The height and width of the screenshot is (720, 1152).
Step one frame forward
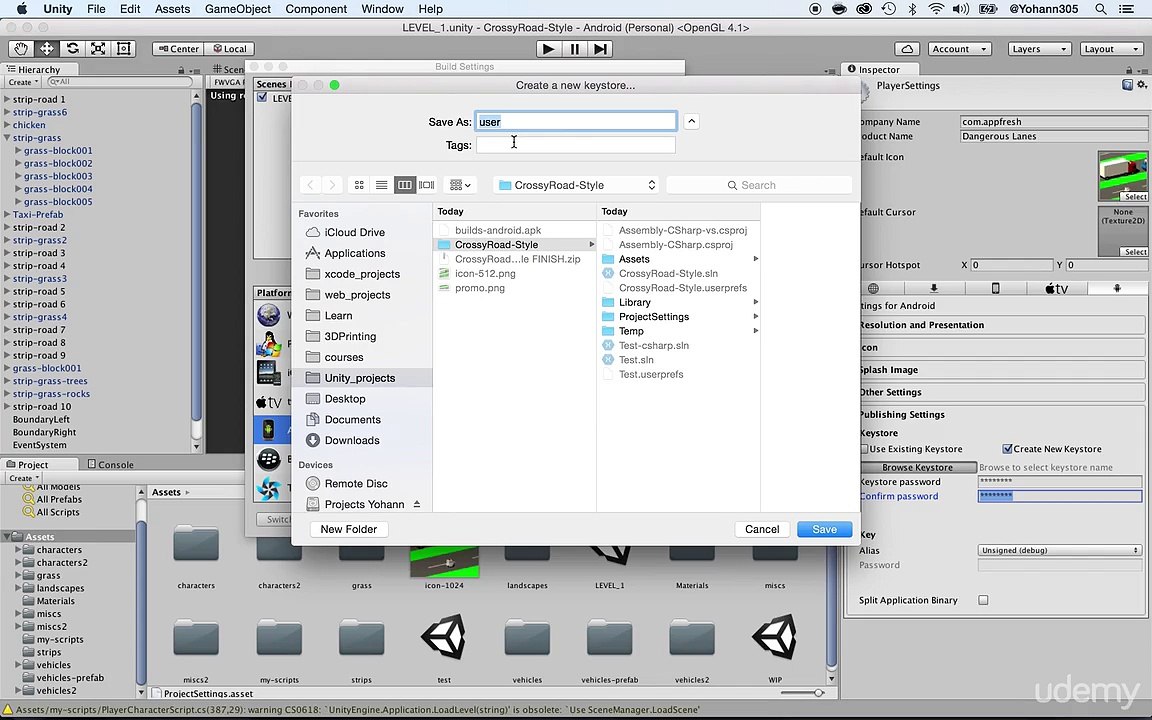(600, 48)
